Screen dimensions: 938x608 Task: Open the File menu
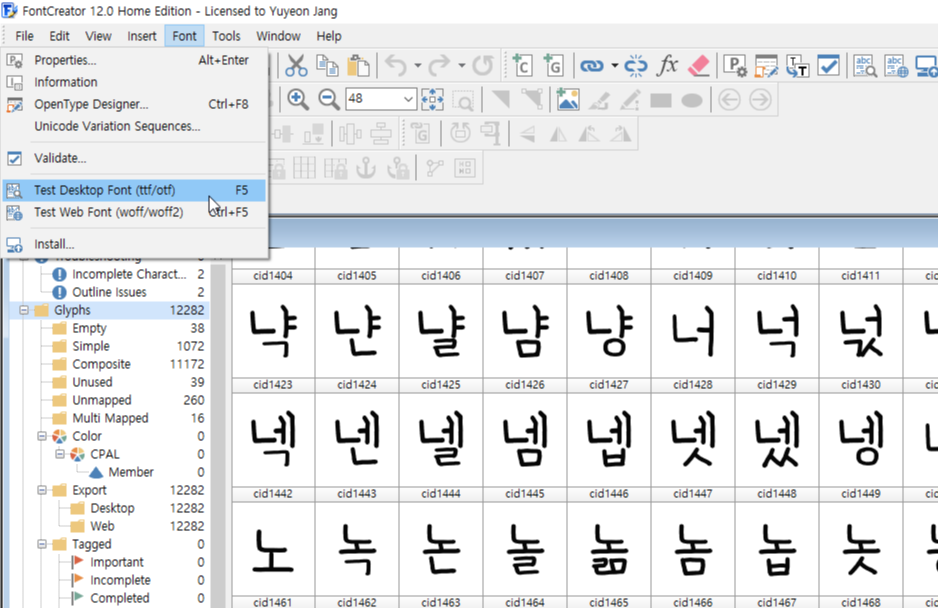click(25, 36)
